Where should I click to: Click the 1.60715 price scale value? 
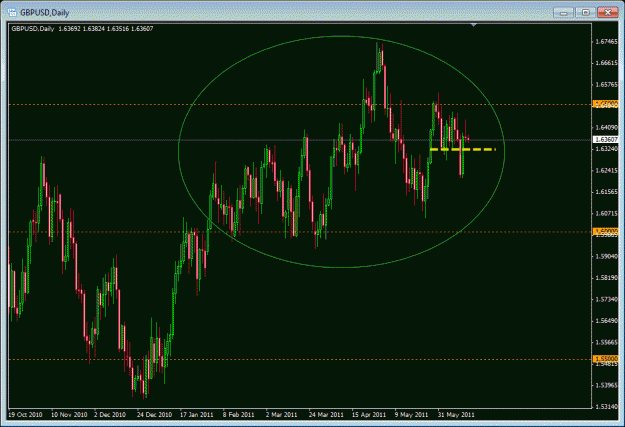click(x=606, y=213)
